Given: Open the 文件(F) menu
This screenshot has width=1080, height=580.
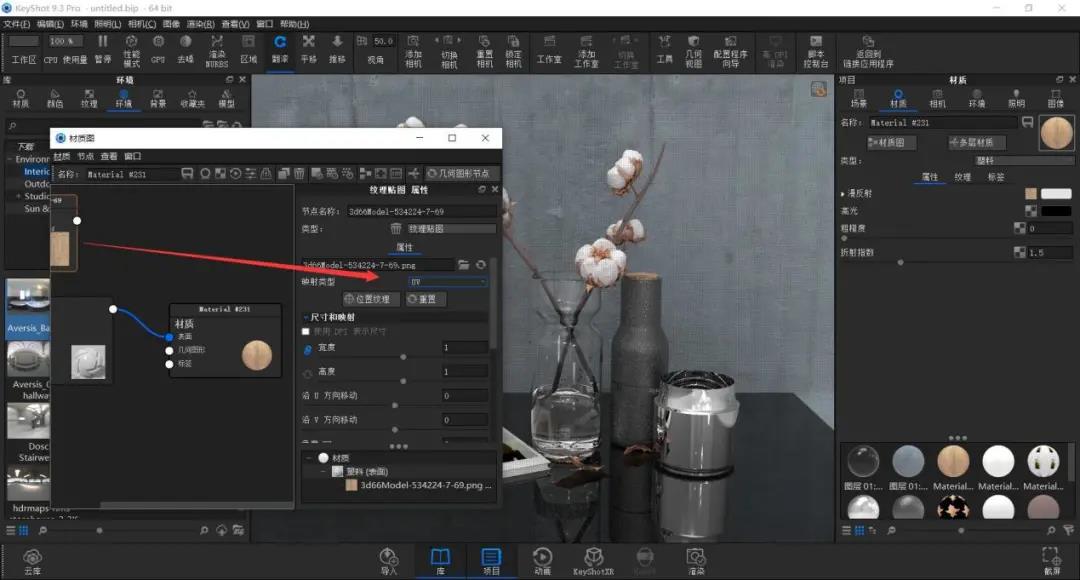Looking at the screenshot, I should (17, 24).
